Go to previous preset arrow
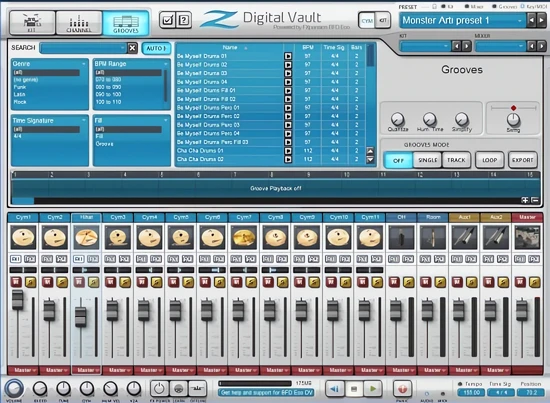 click(x=532, y=20)
